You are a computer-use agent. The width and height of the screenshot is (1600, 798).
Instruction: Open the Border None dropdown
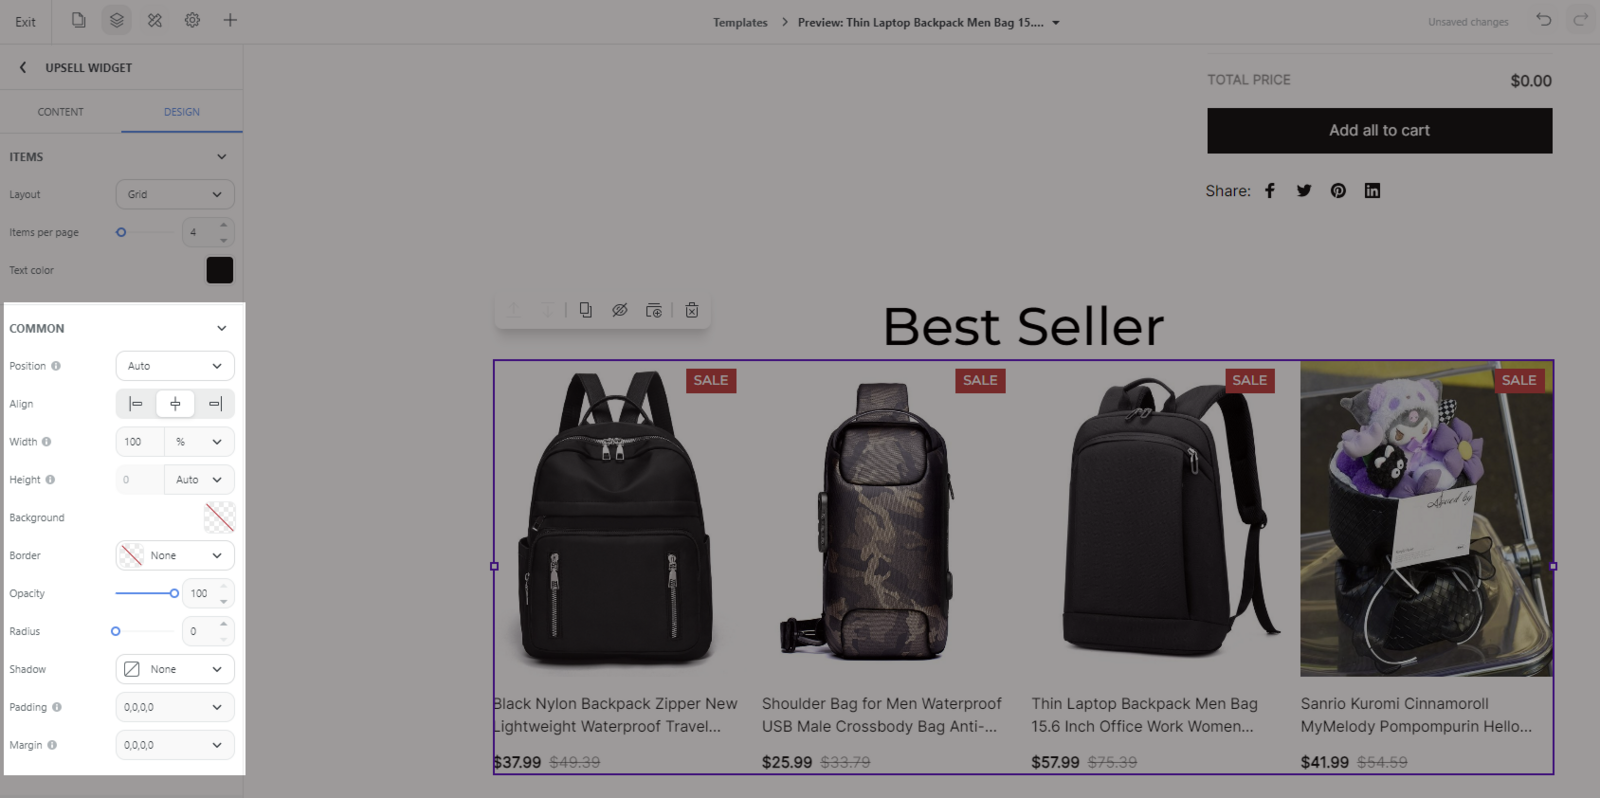(175, 555)
